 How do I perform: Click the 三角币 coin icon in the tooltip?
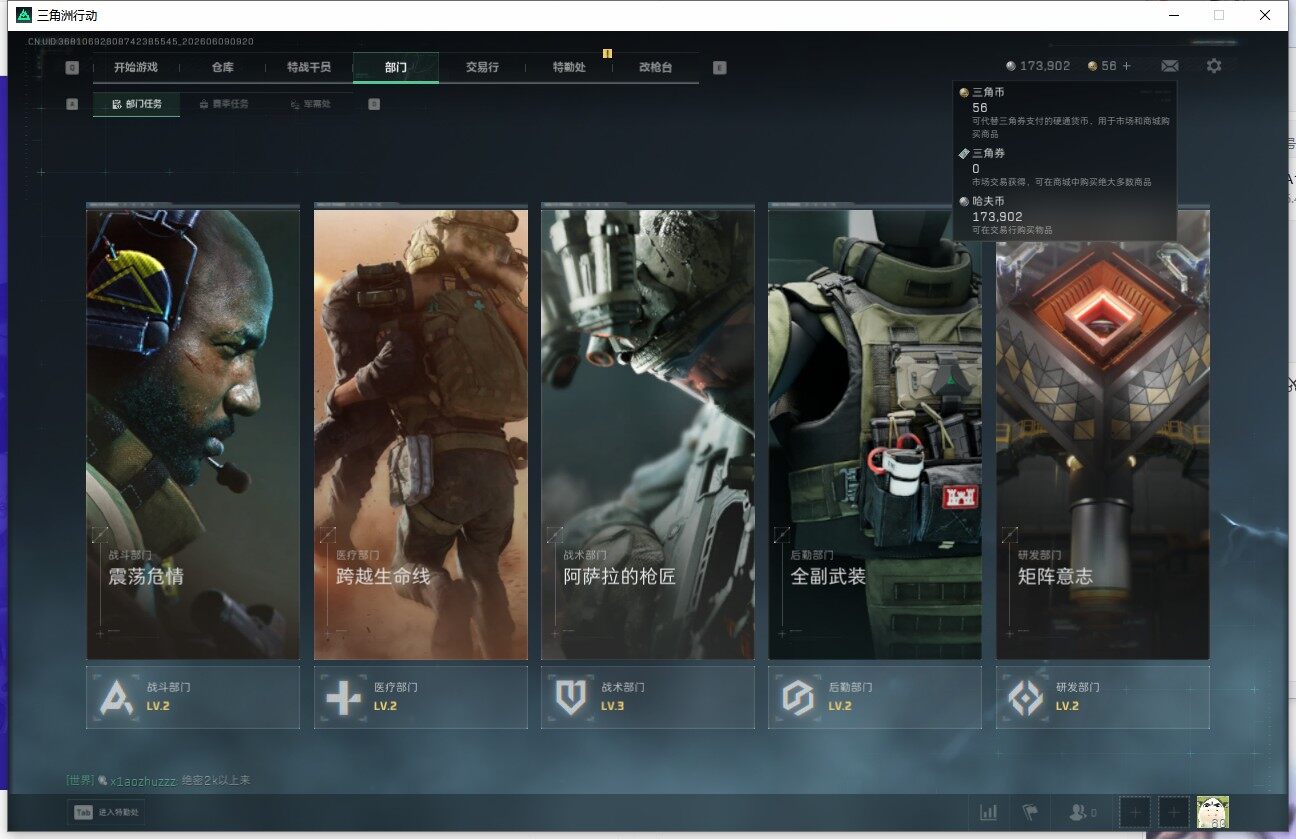coord(964,92)
